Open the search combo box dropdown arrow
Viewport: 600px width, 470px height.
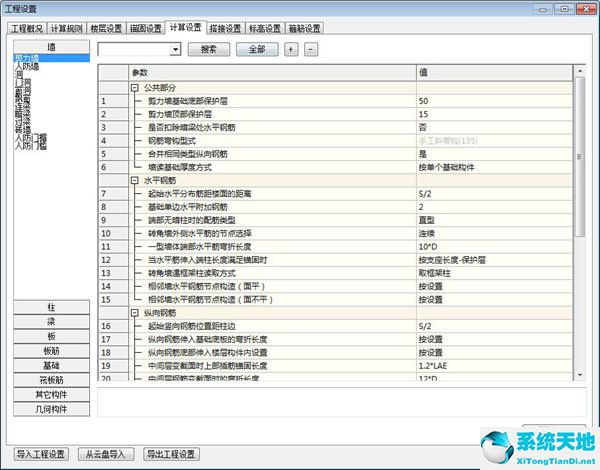tap(175, 49)
